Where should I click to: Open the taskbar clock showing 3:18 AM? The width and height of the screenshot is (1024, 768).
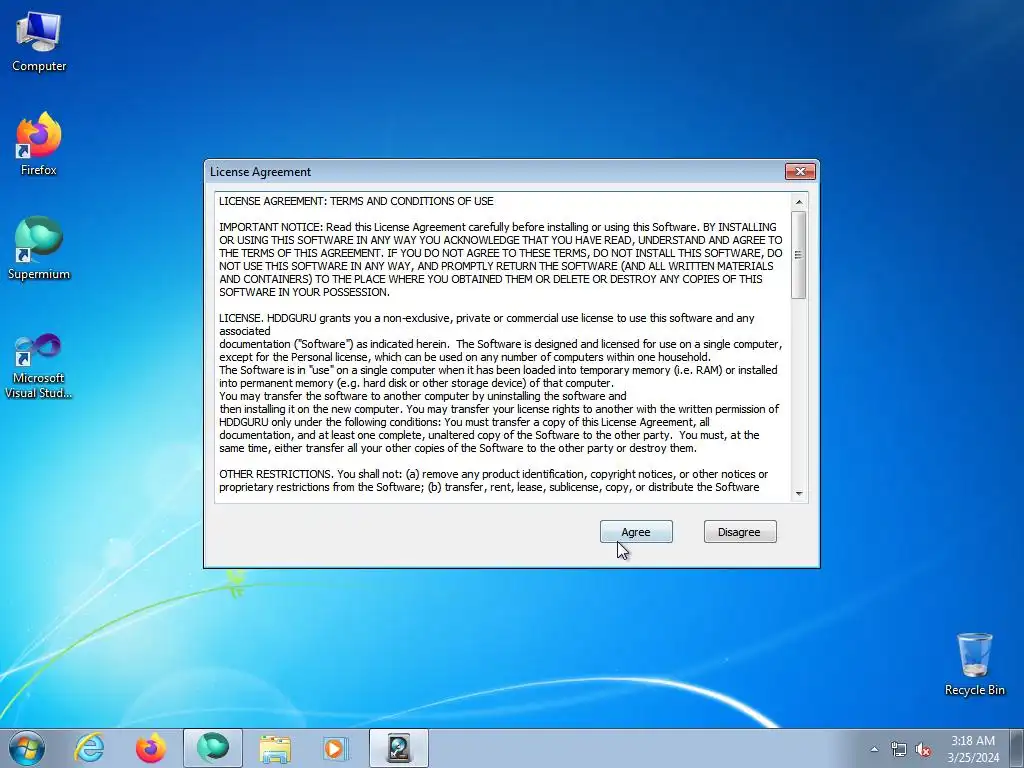[x=973, y=748]
